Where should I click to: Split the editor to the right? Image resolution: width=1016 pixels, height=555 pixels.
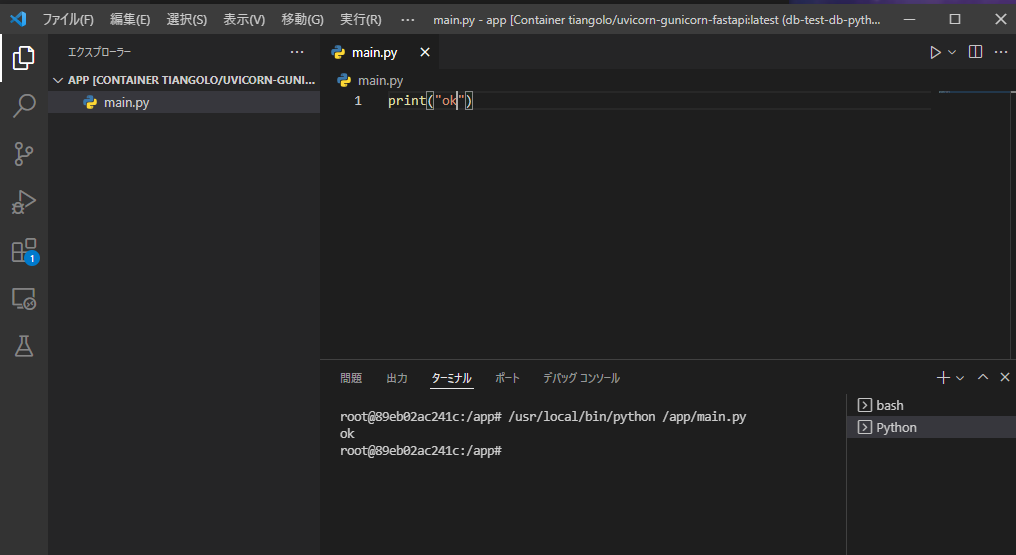pyautogui.click(x=975, y=52)
